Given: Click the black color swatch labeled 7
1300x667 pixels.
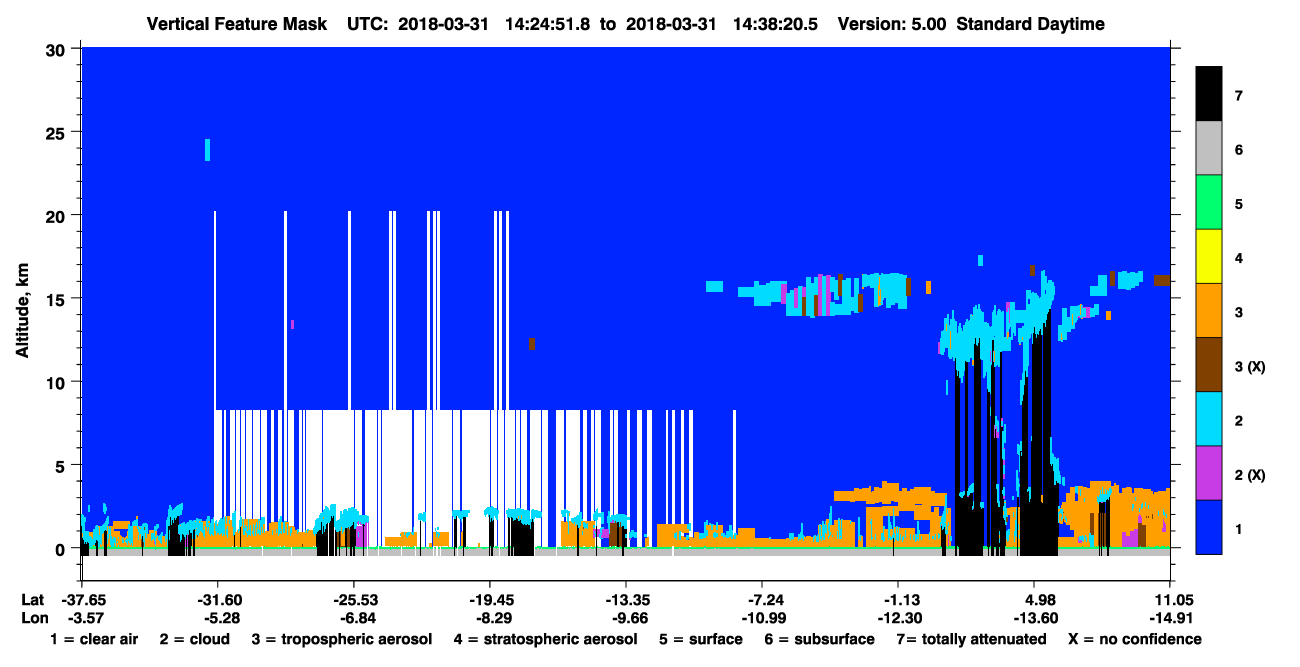Looking at the screenshot, I should pos(1209,94).
